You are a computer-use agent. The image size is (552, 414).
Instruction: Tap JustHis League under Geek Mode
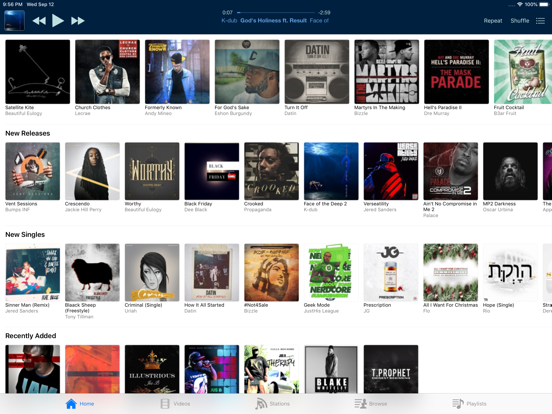tap(321, 311)
